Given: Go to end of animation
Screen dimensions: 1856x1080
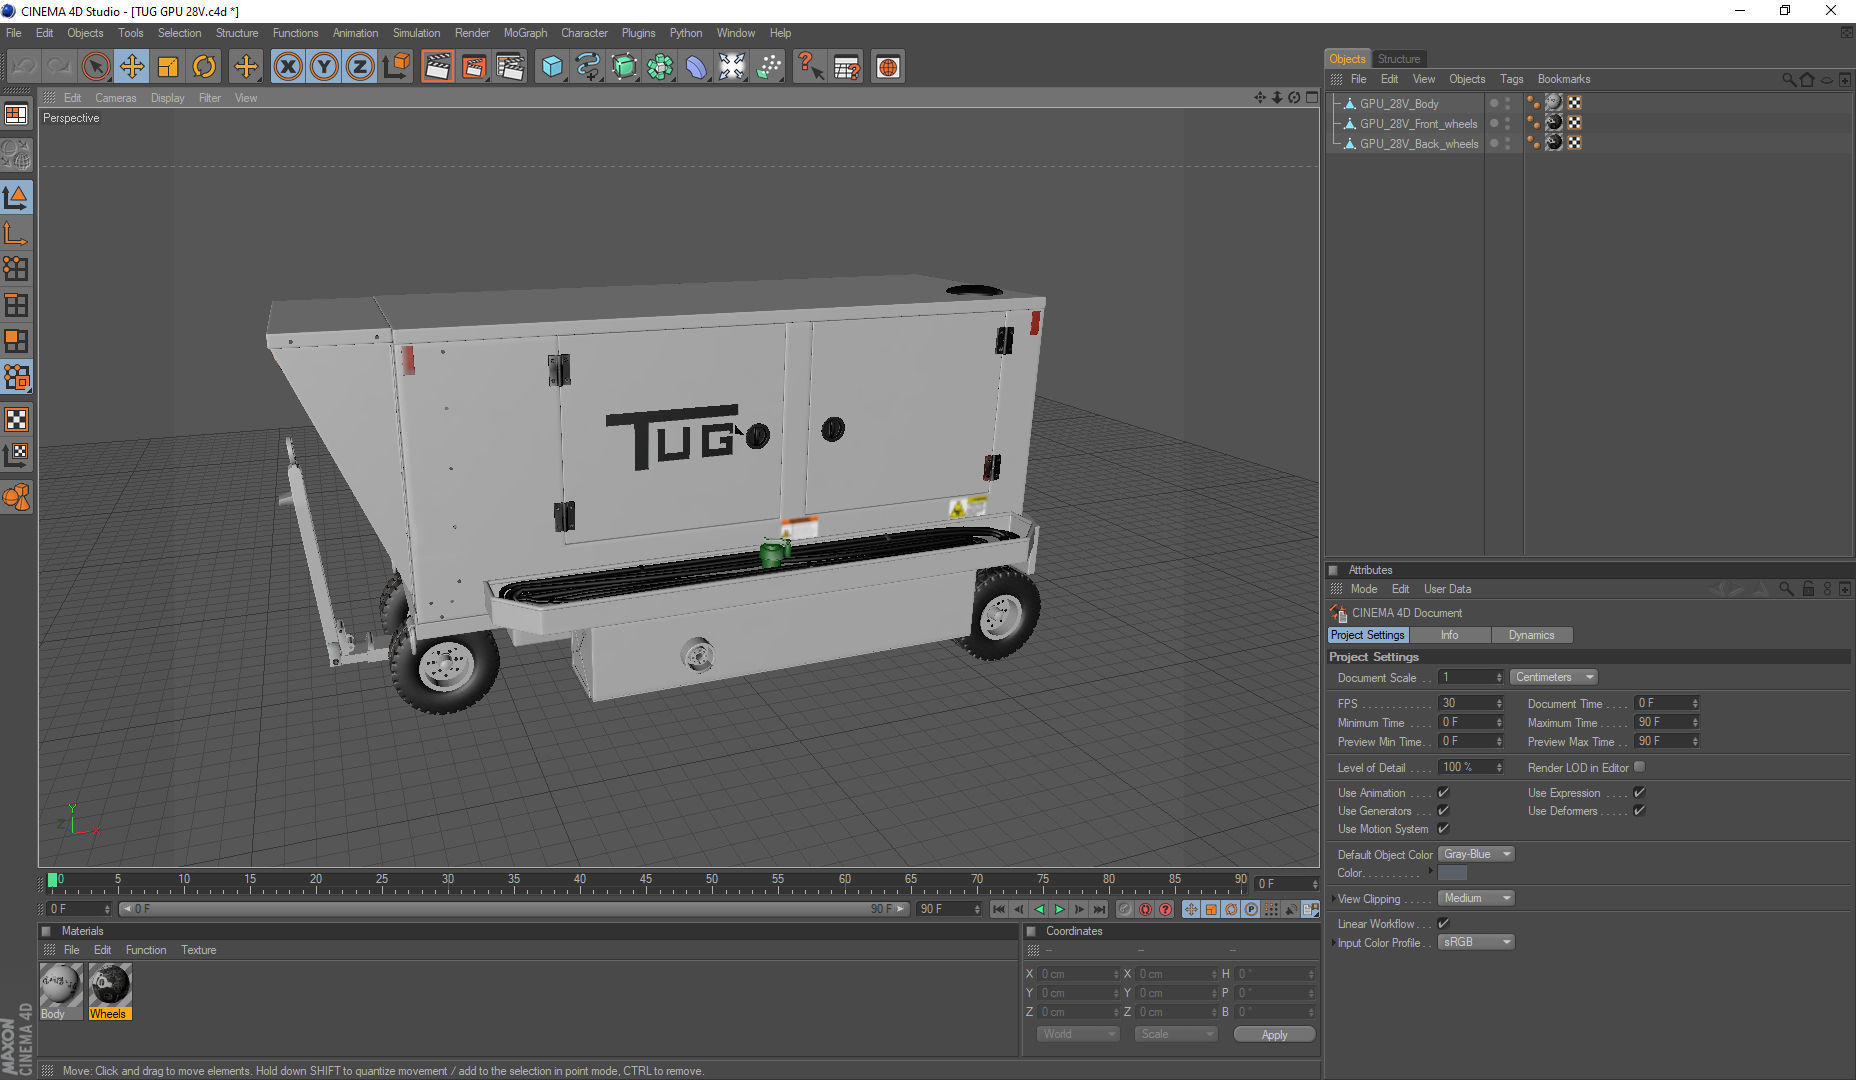Looking at the screenshot, I should 1100,909.
